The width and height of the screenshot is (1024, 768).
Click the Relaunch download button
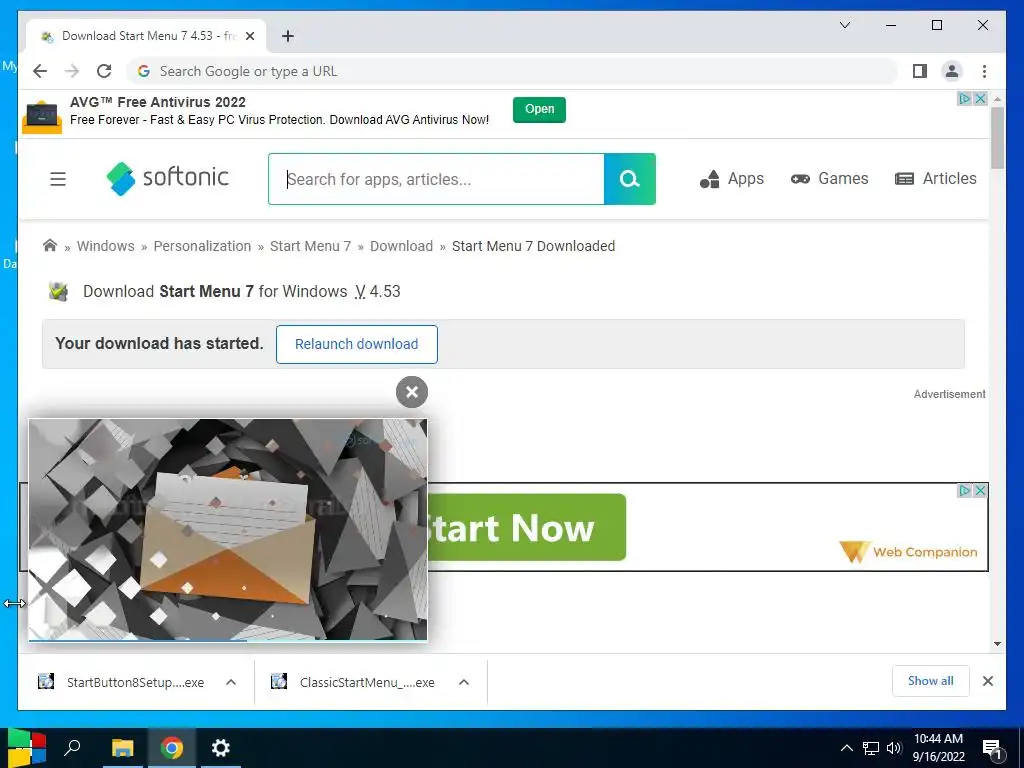(x=357, y=344)
